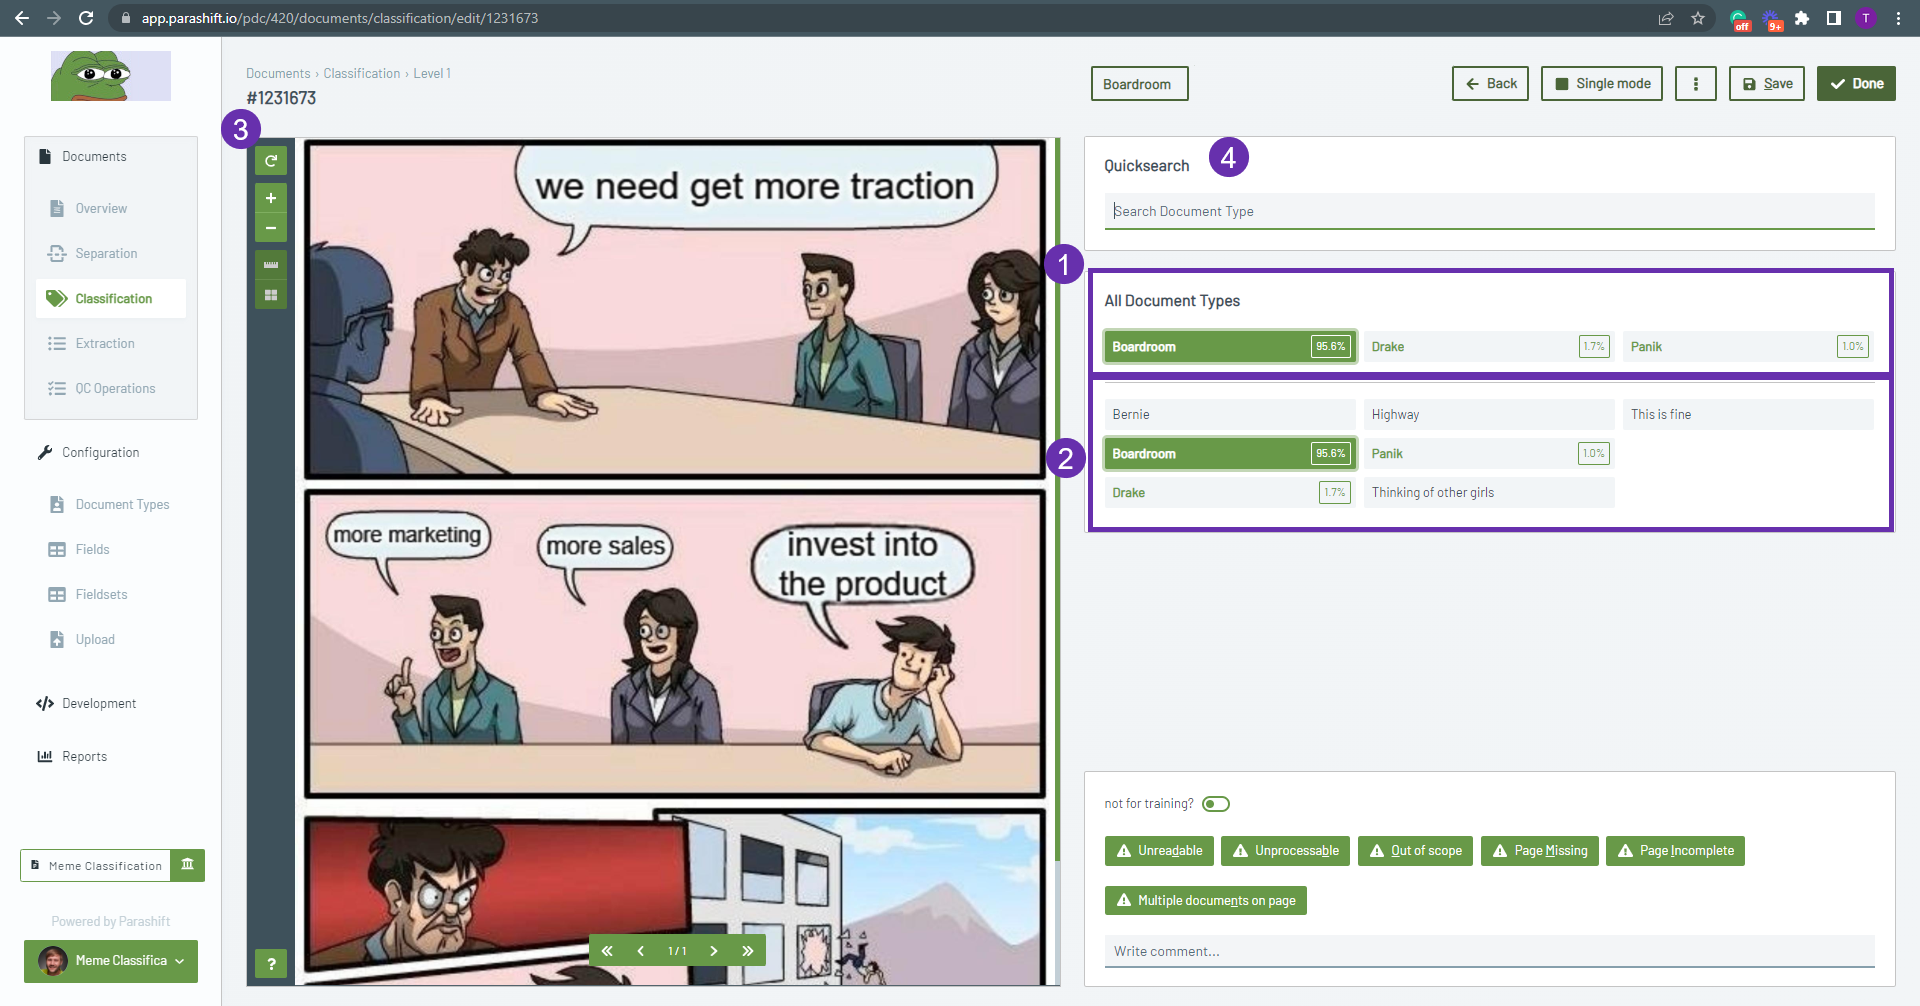Screen dimensions: 1920x1006
Task: Jump to last page of document
Action: (747, 951)
